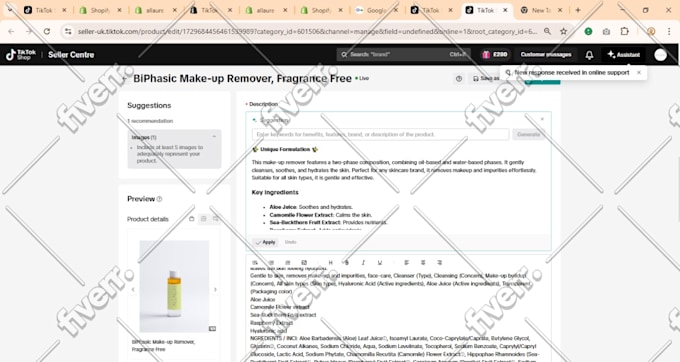
Task: Click the Suggestions panel heading
Action: pos(149,105)
